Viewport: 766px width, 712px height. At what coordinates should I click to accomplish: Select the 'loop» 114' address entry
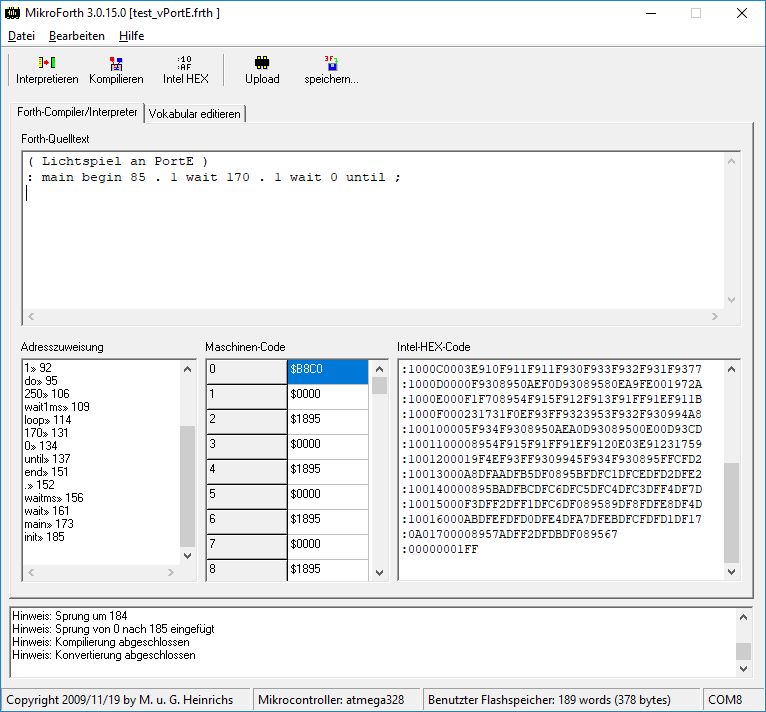[x=48, y=420]
